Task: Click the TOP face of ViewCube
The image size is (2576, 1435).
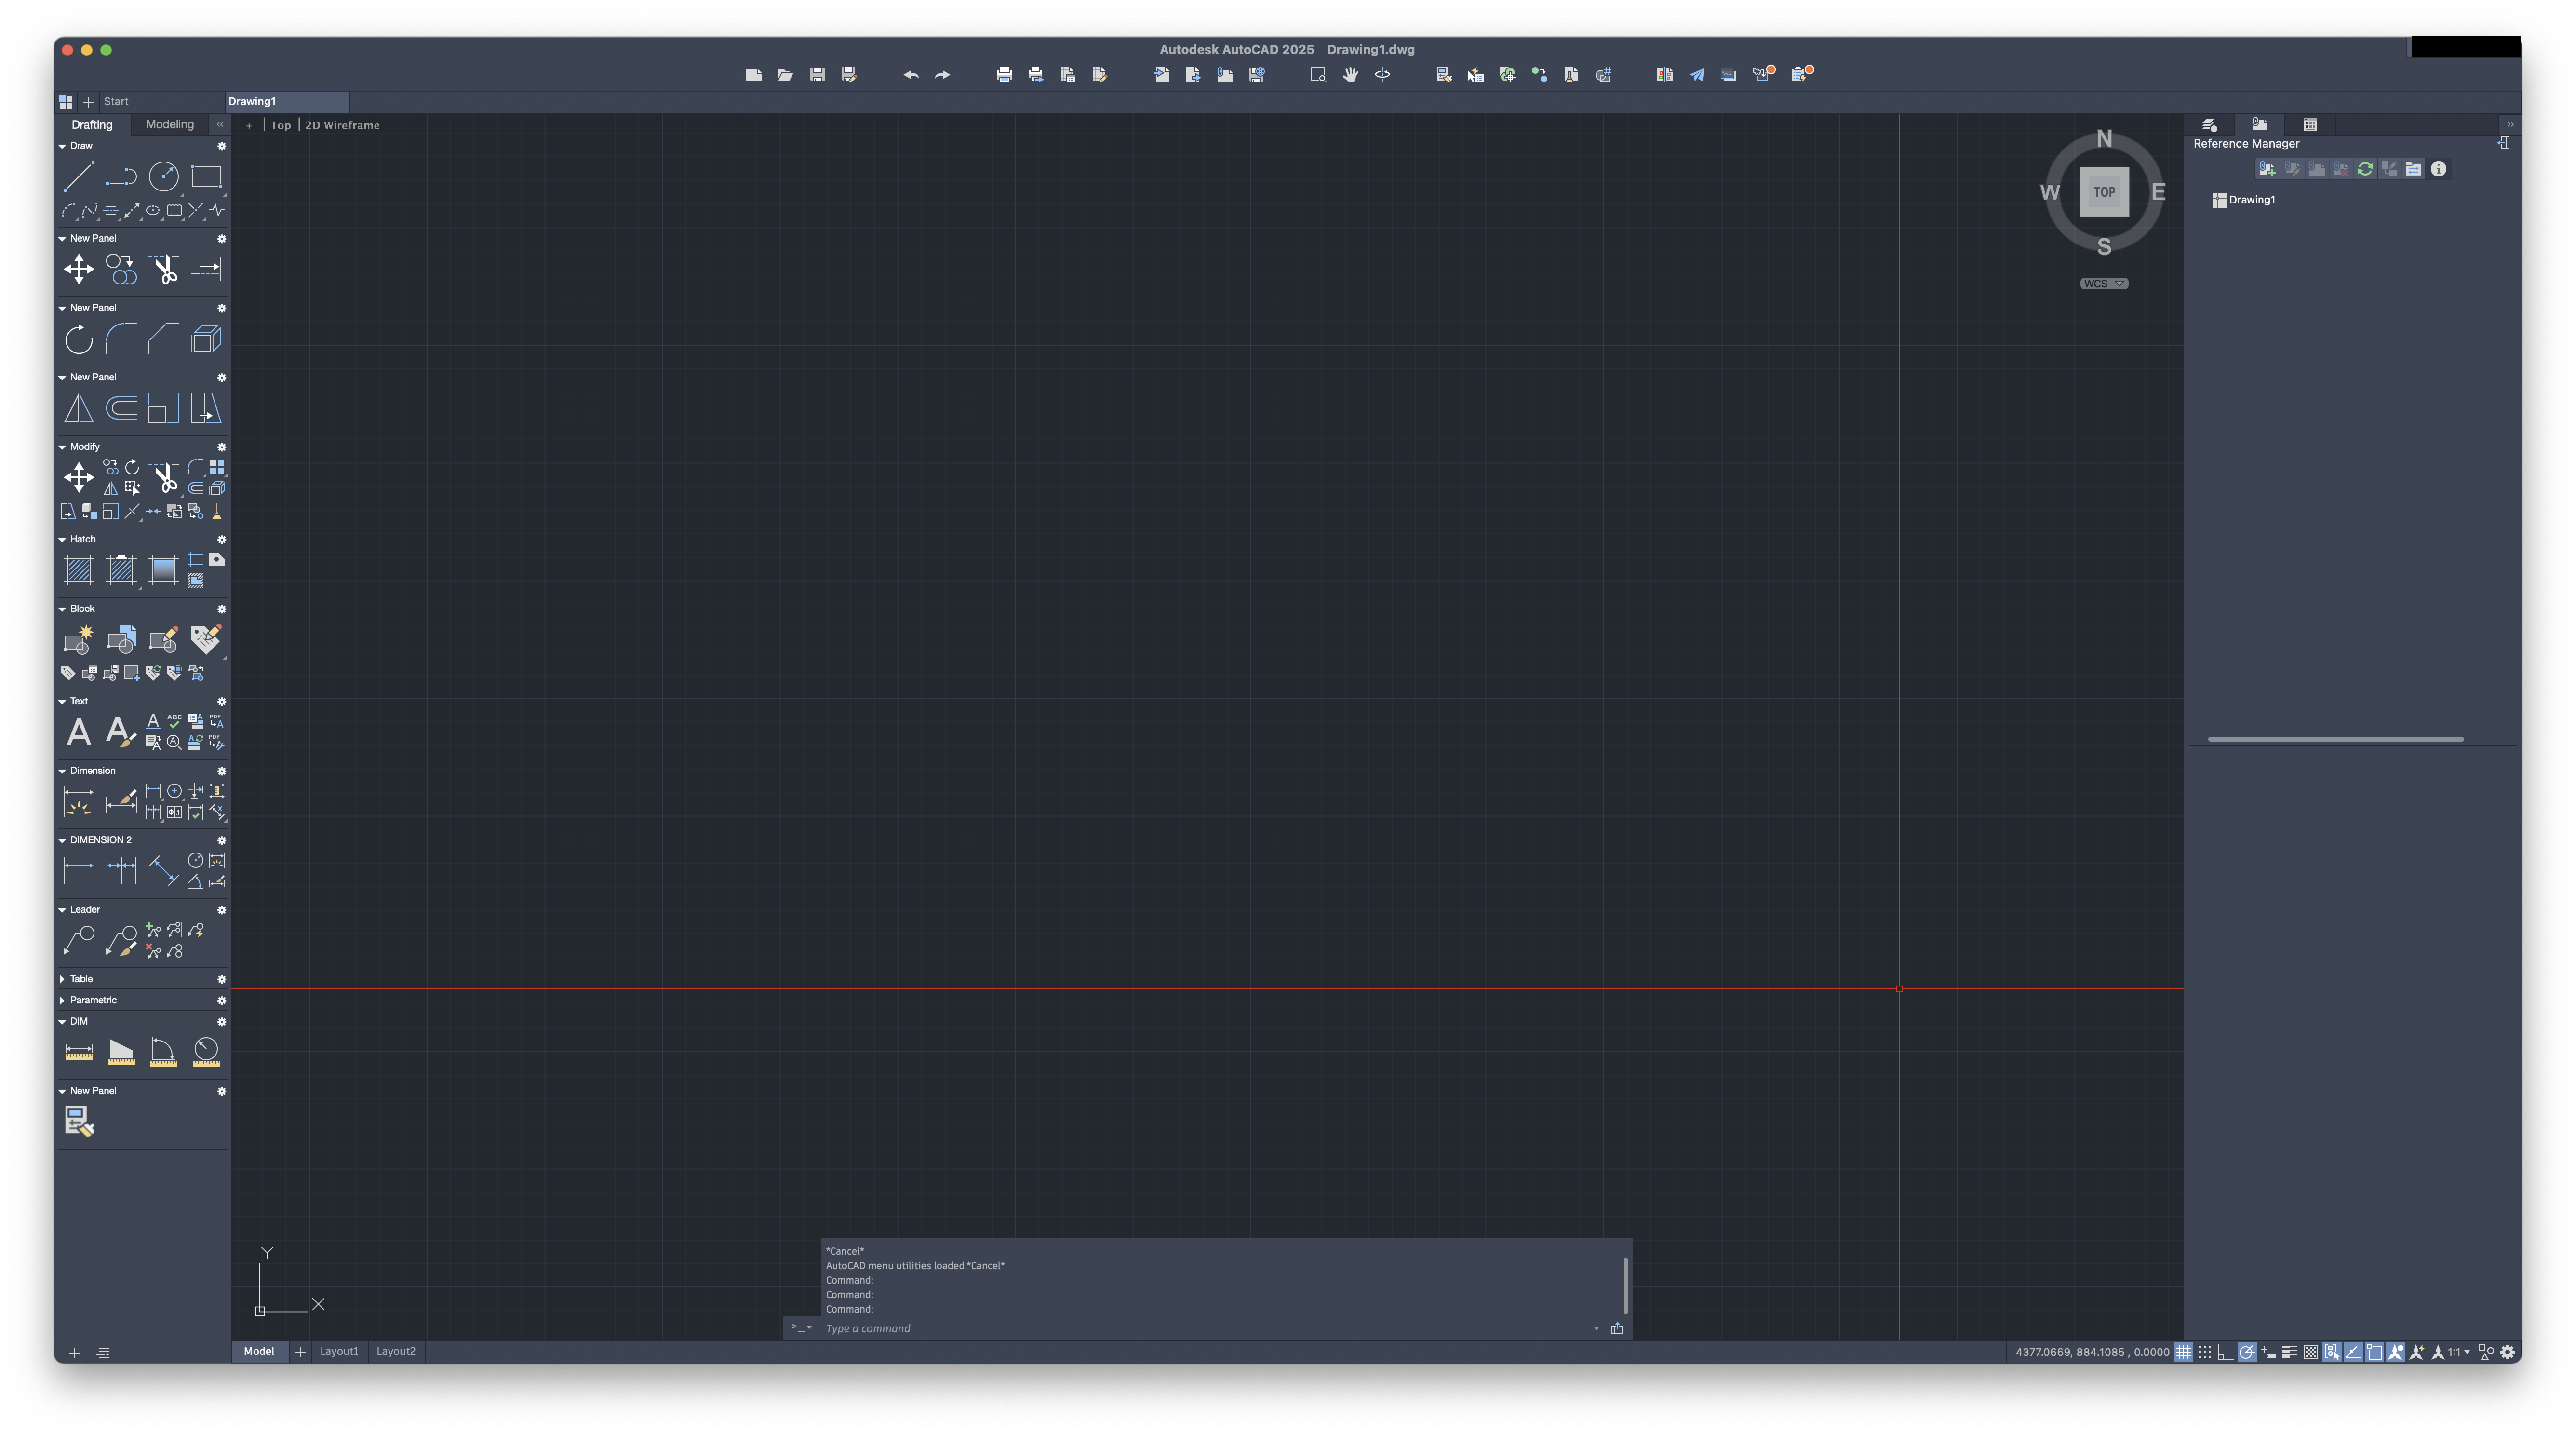Action: click(2104, 192)
